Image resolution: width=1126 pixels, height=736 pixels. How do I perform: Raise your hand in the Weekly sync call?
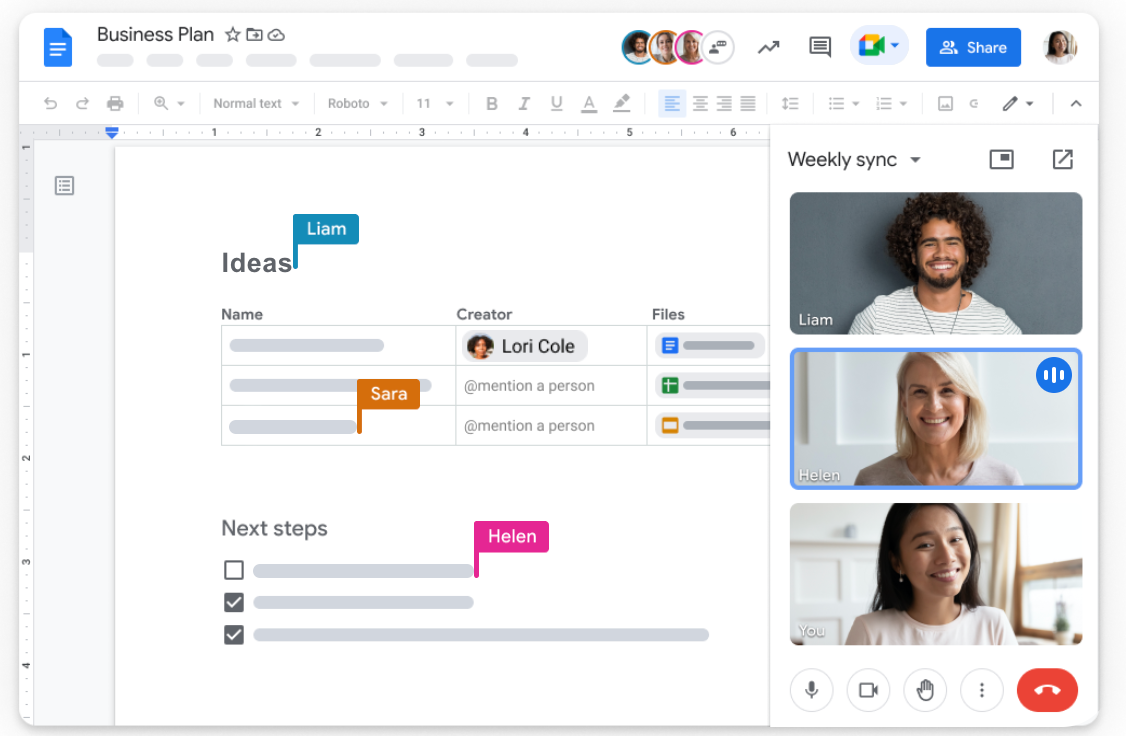925,690
